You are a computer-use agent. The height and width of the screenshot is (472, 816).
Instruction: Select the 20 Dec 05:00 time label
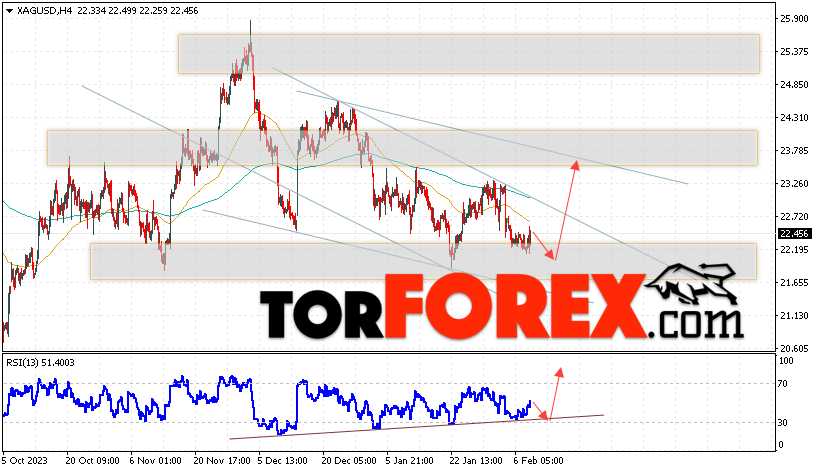tap(349, 461)
